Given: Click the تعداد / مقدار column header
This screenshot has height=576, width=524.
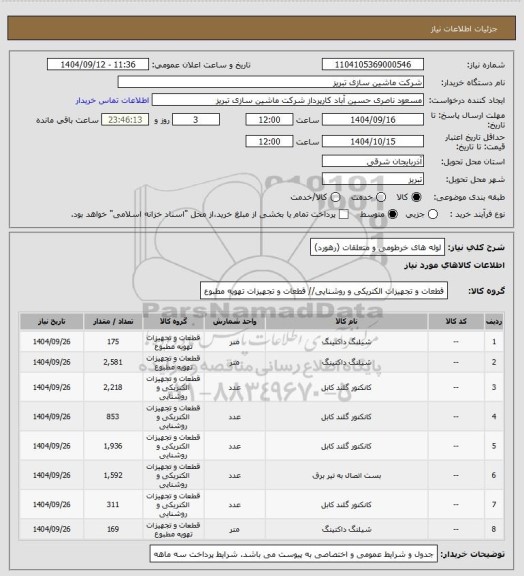Looking at the screenshot, I should (x=113, y=321).
